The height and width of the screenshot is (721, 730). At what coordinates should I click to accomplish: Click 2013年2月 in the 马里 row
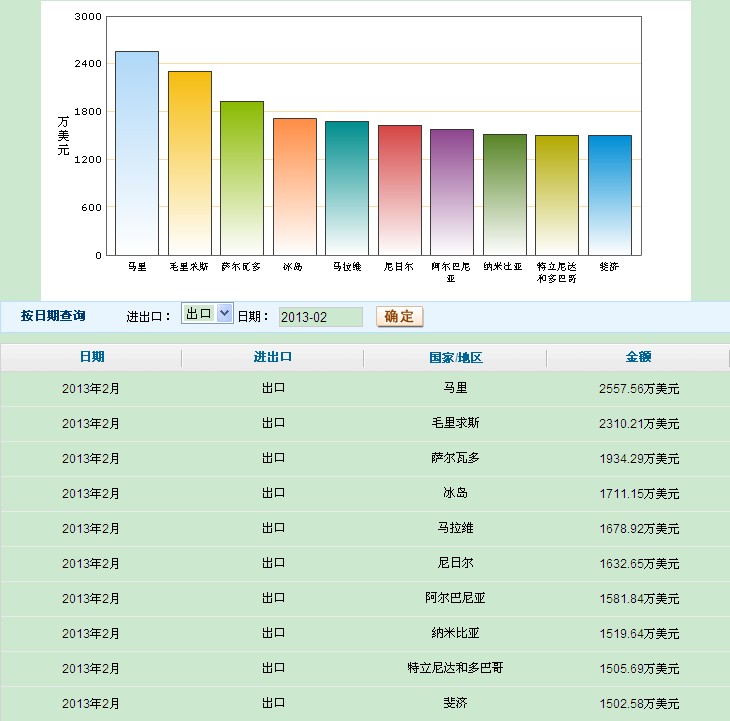pos(91,389)
